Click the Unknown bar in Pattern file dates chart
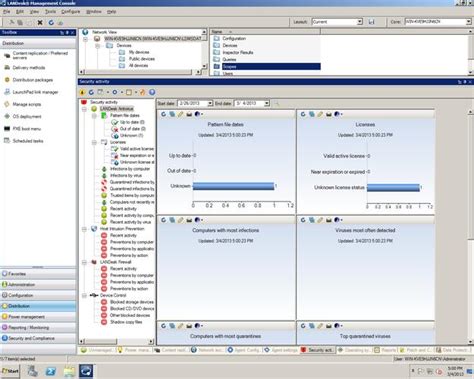The image size is (474, 379). (233, 186)
